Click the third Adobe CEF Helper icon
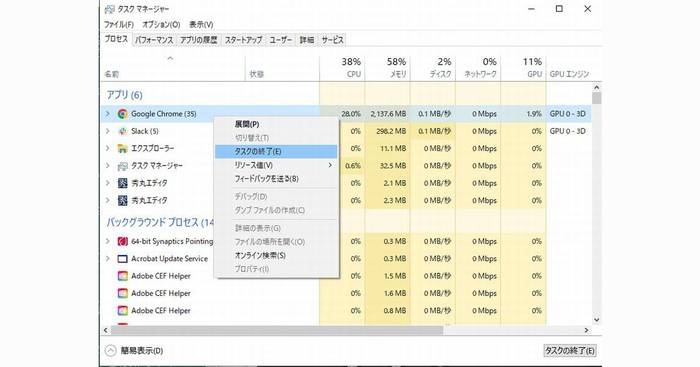700x367 pixels. point(122,311)
